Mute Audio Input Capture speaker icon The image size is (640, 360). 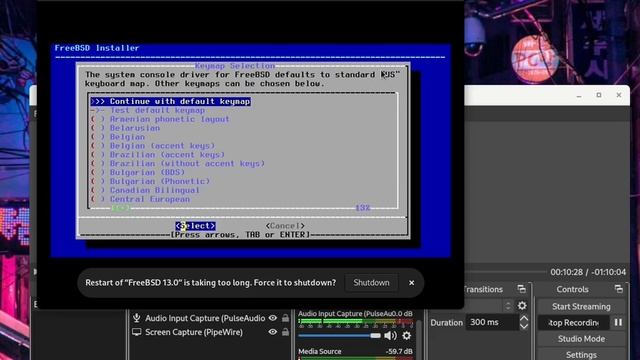[390, 336]
